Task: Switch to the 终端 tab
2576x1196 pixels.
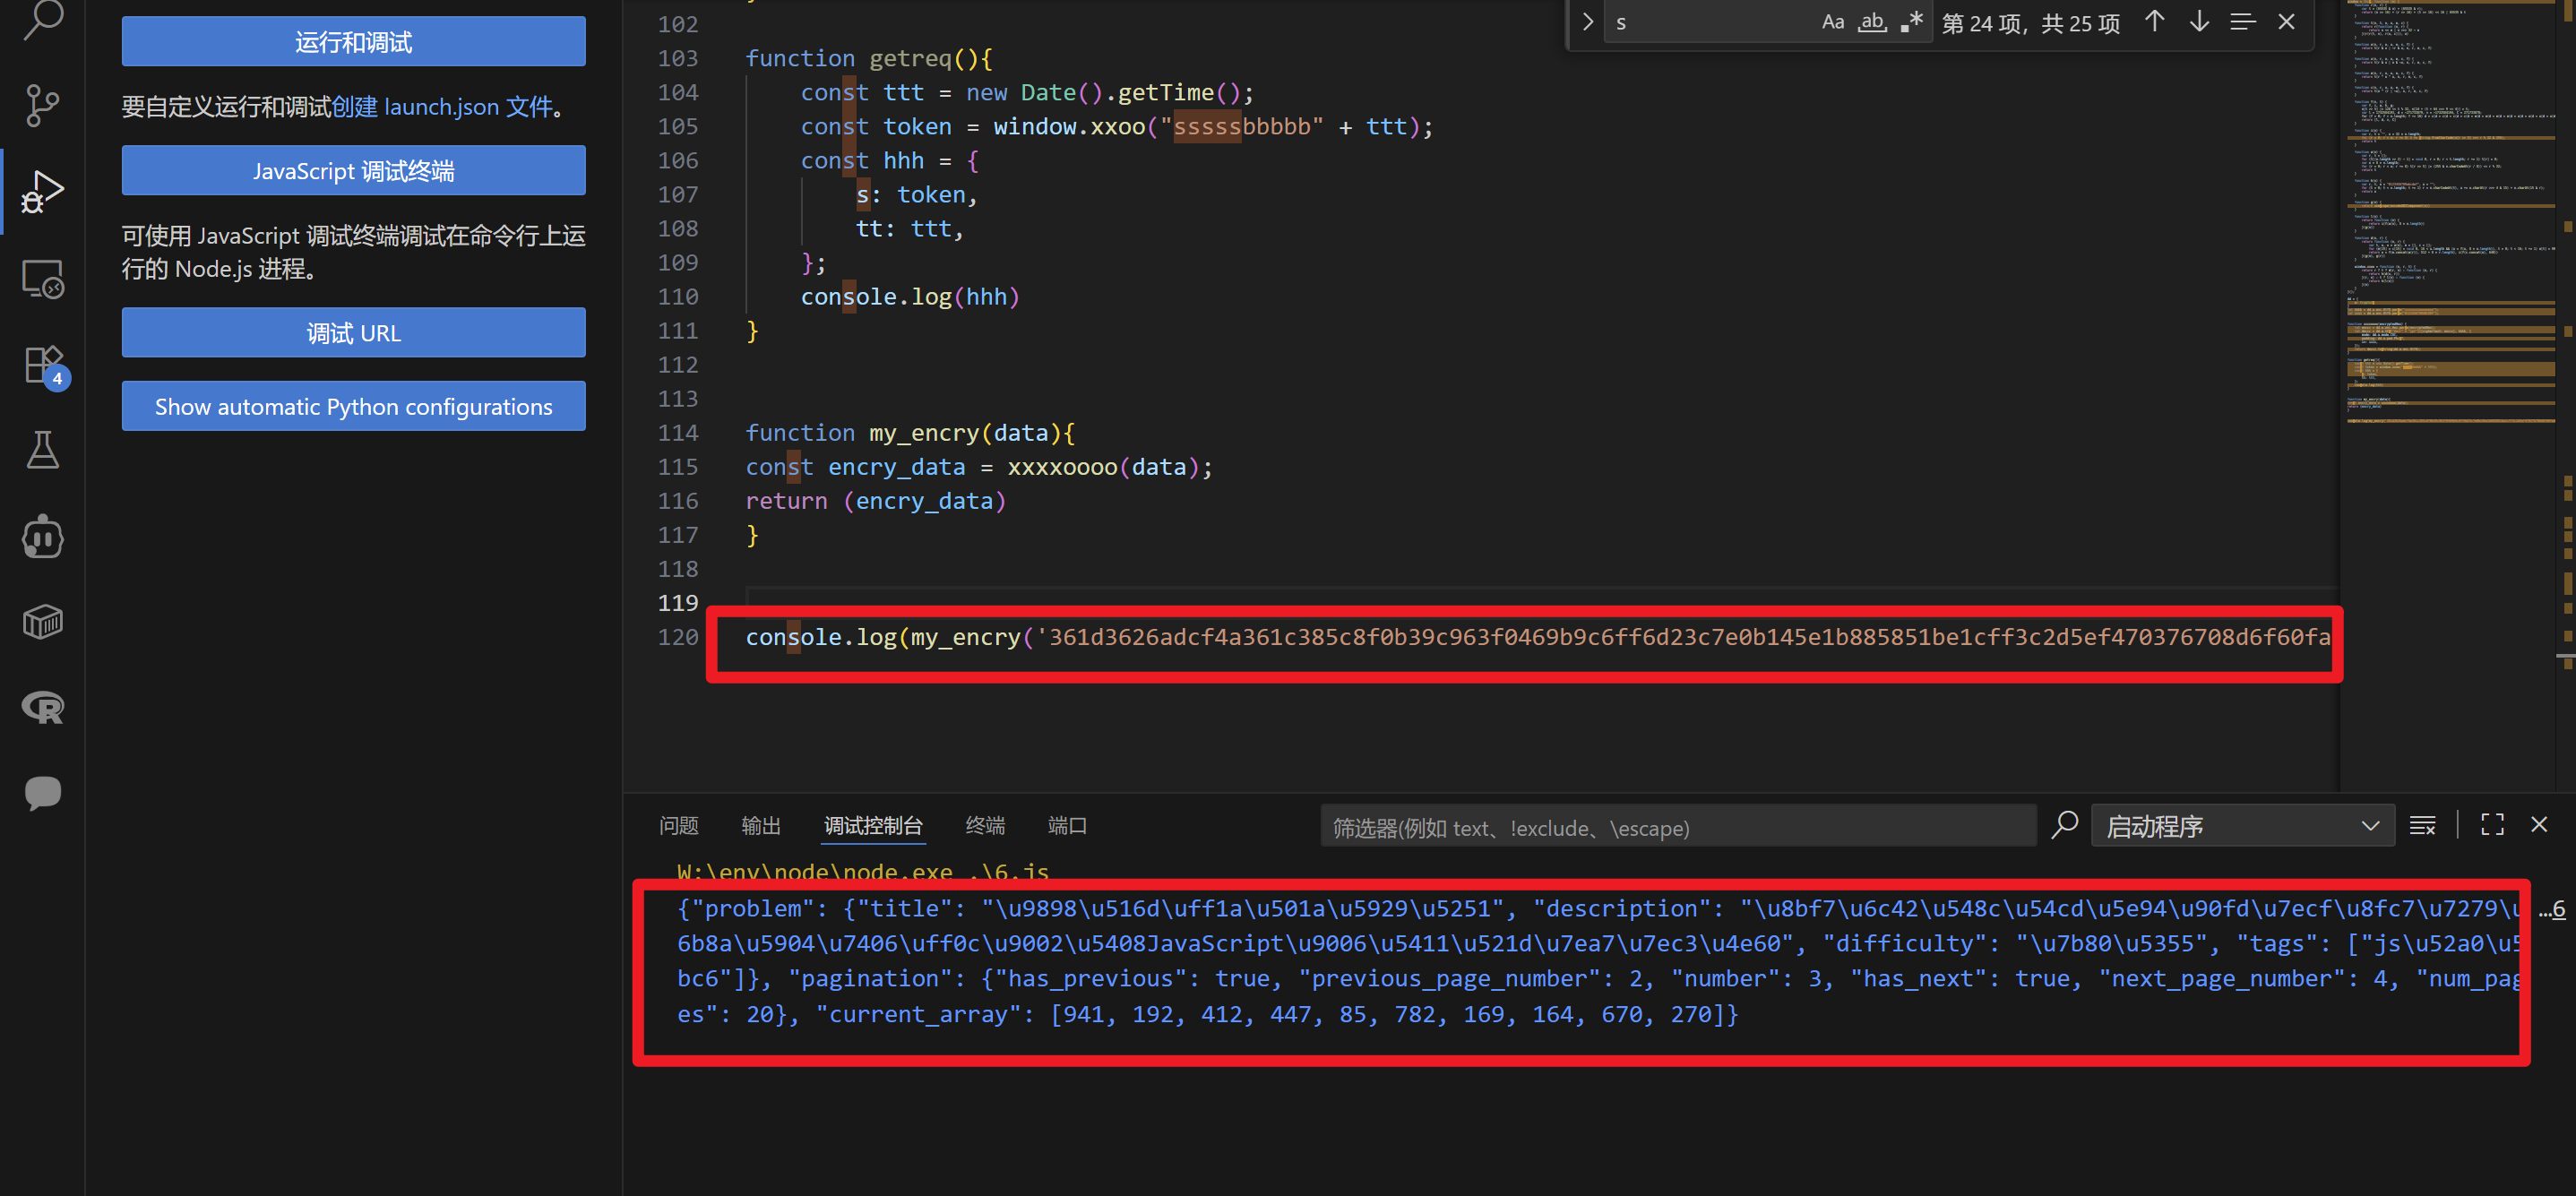Action: point(984,826)
